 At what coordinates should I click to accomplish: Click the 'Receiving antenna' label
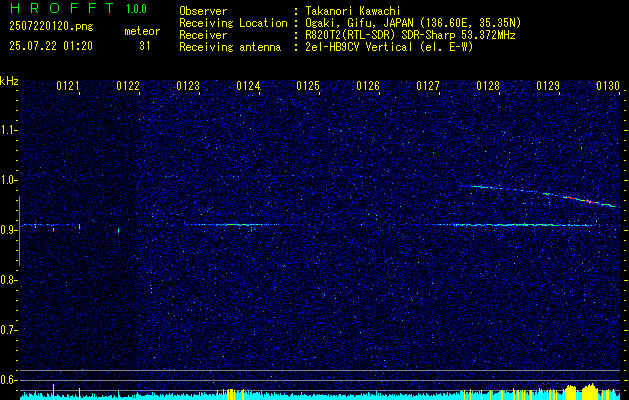pos(230,47)
